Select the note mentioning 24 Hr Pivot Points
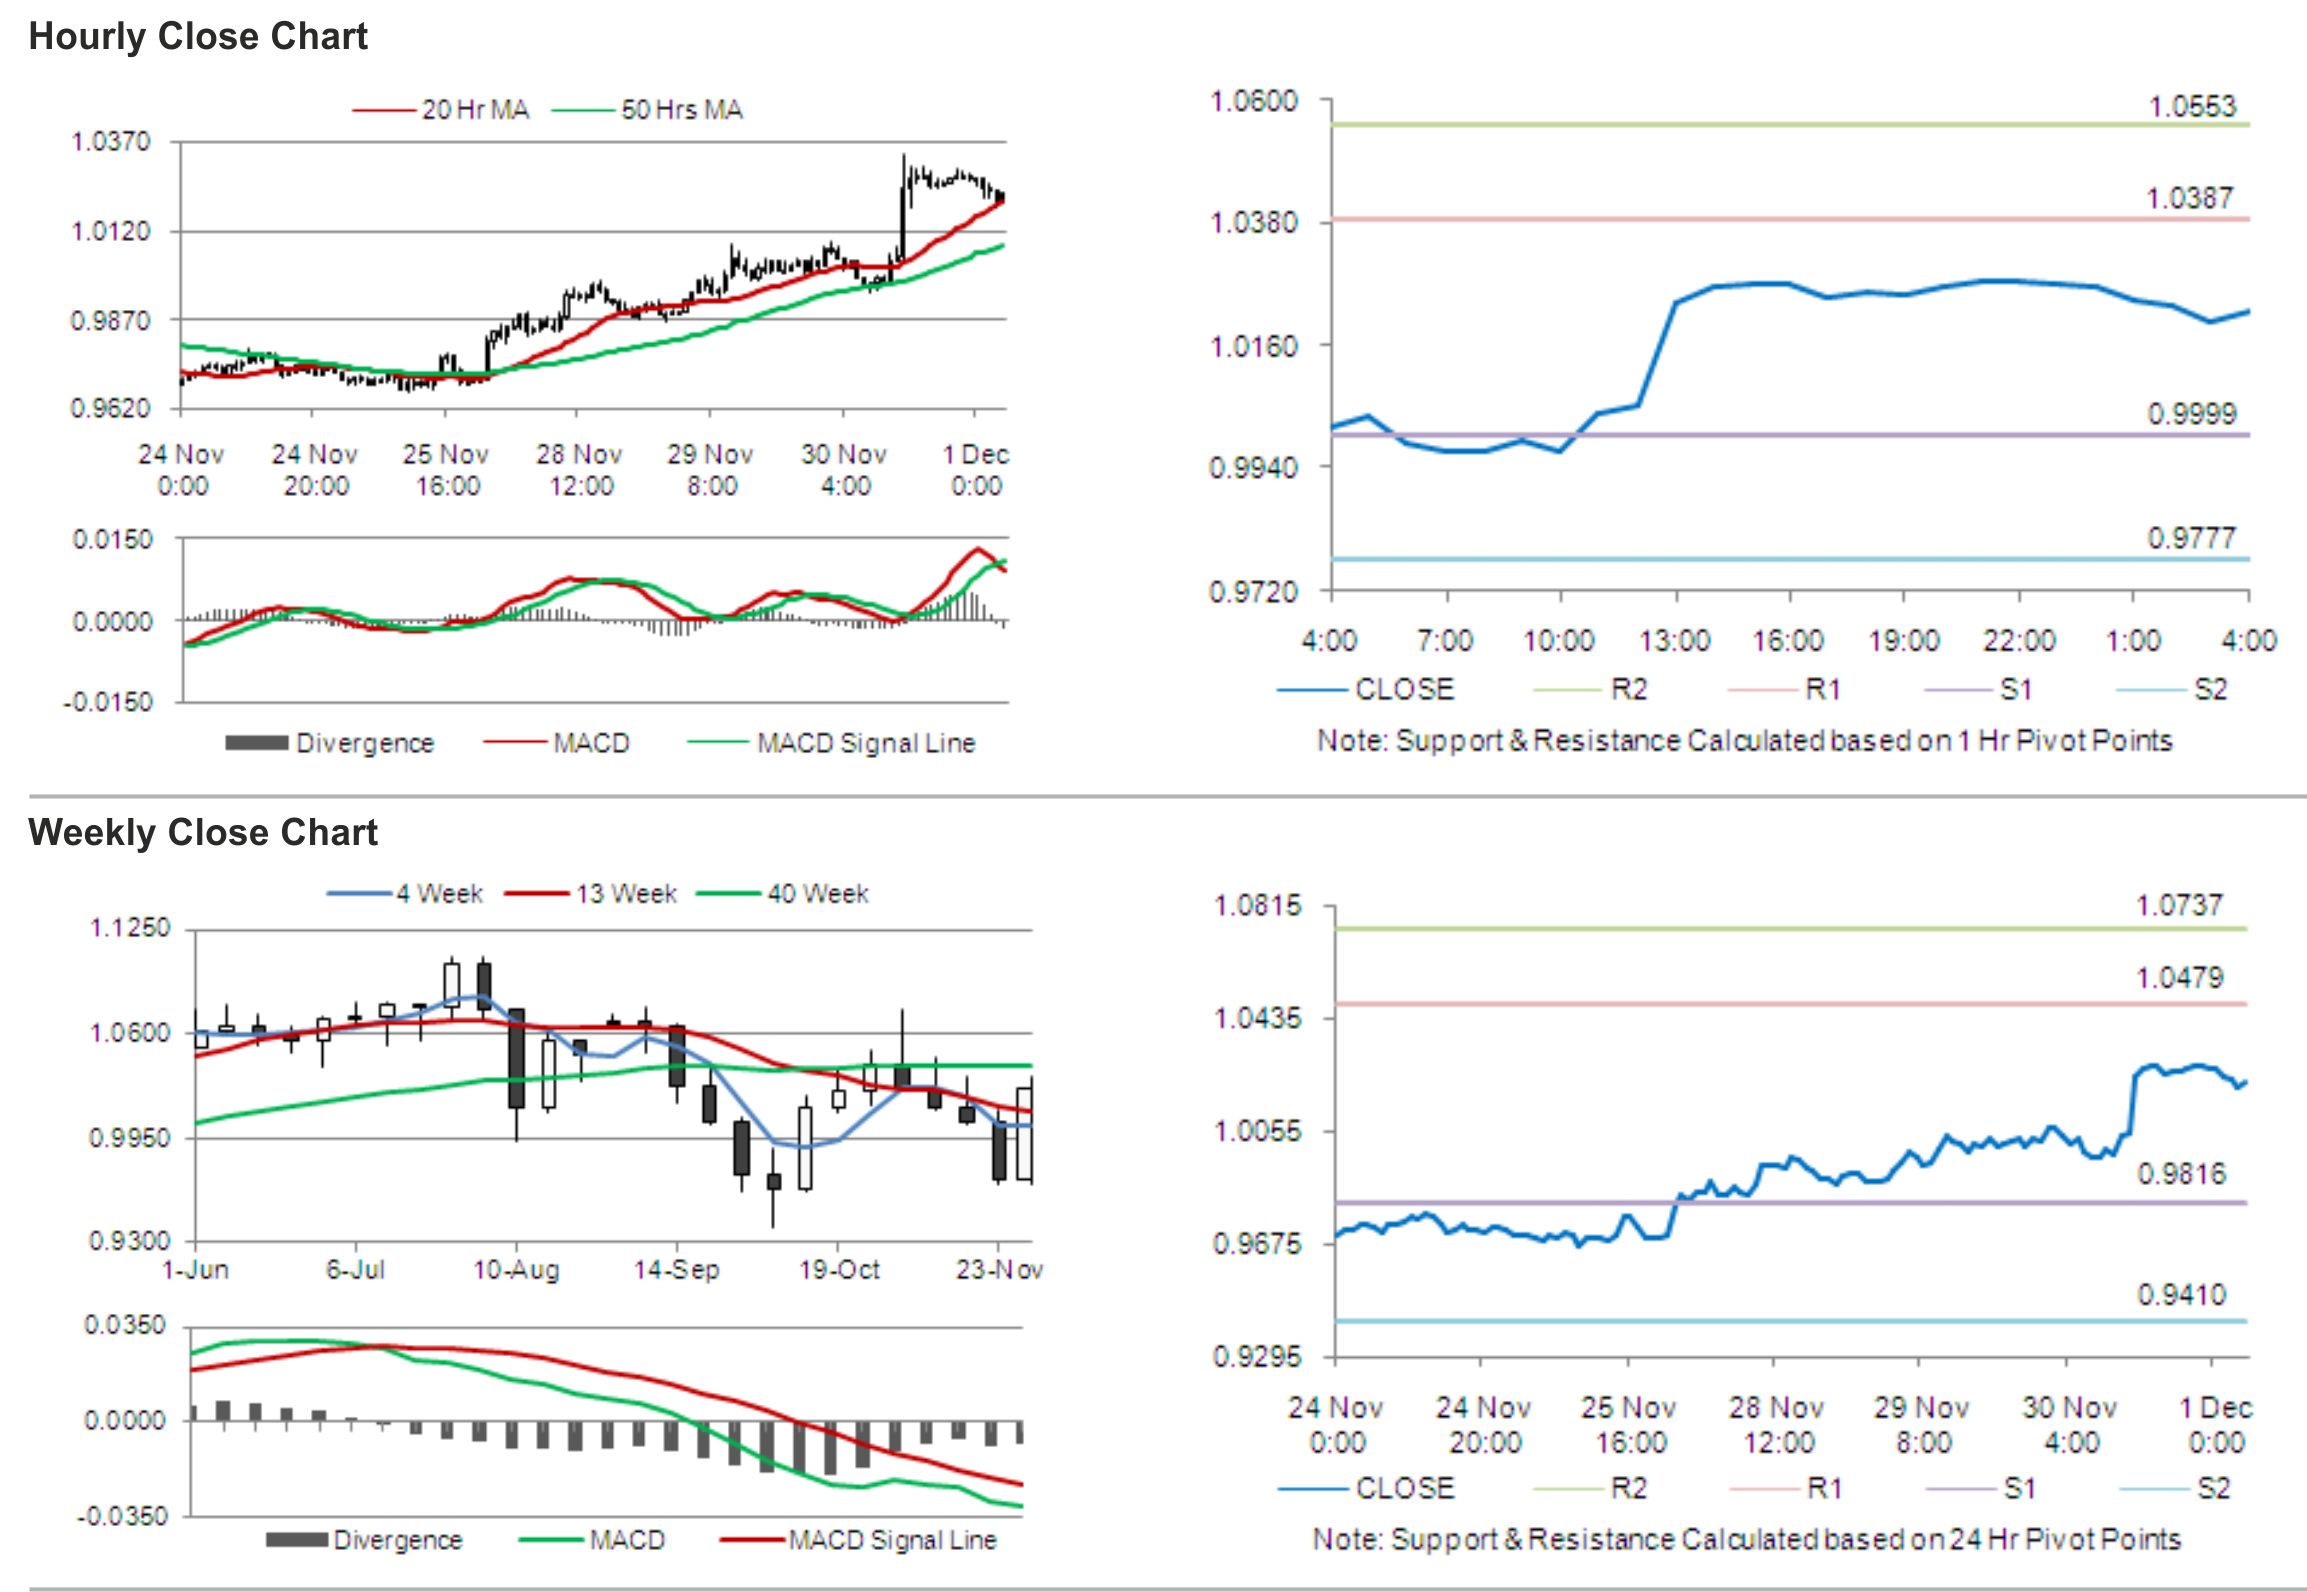This screenshot has width=2307, height=1592. pyautogui.click(x=1747, y=1539)
